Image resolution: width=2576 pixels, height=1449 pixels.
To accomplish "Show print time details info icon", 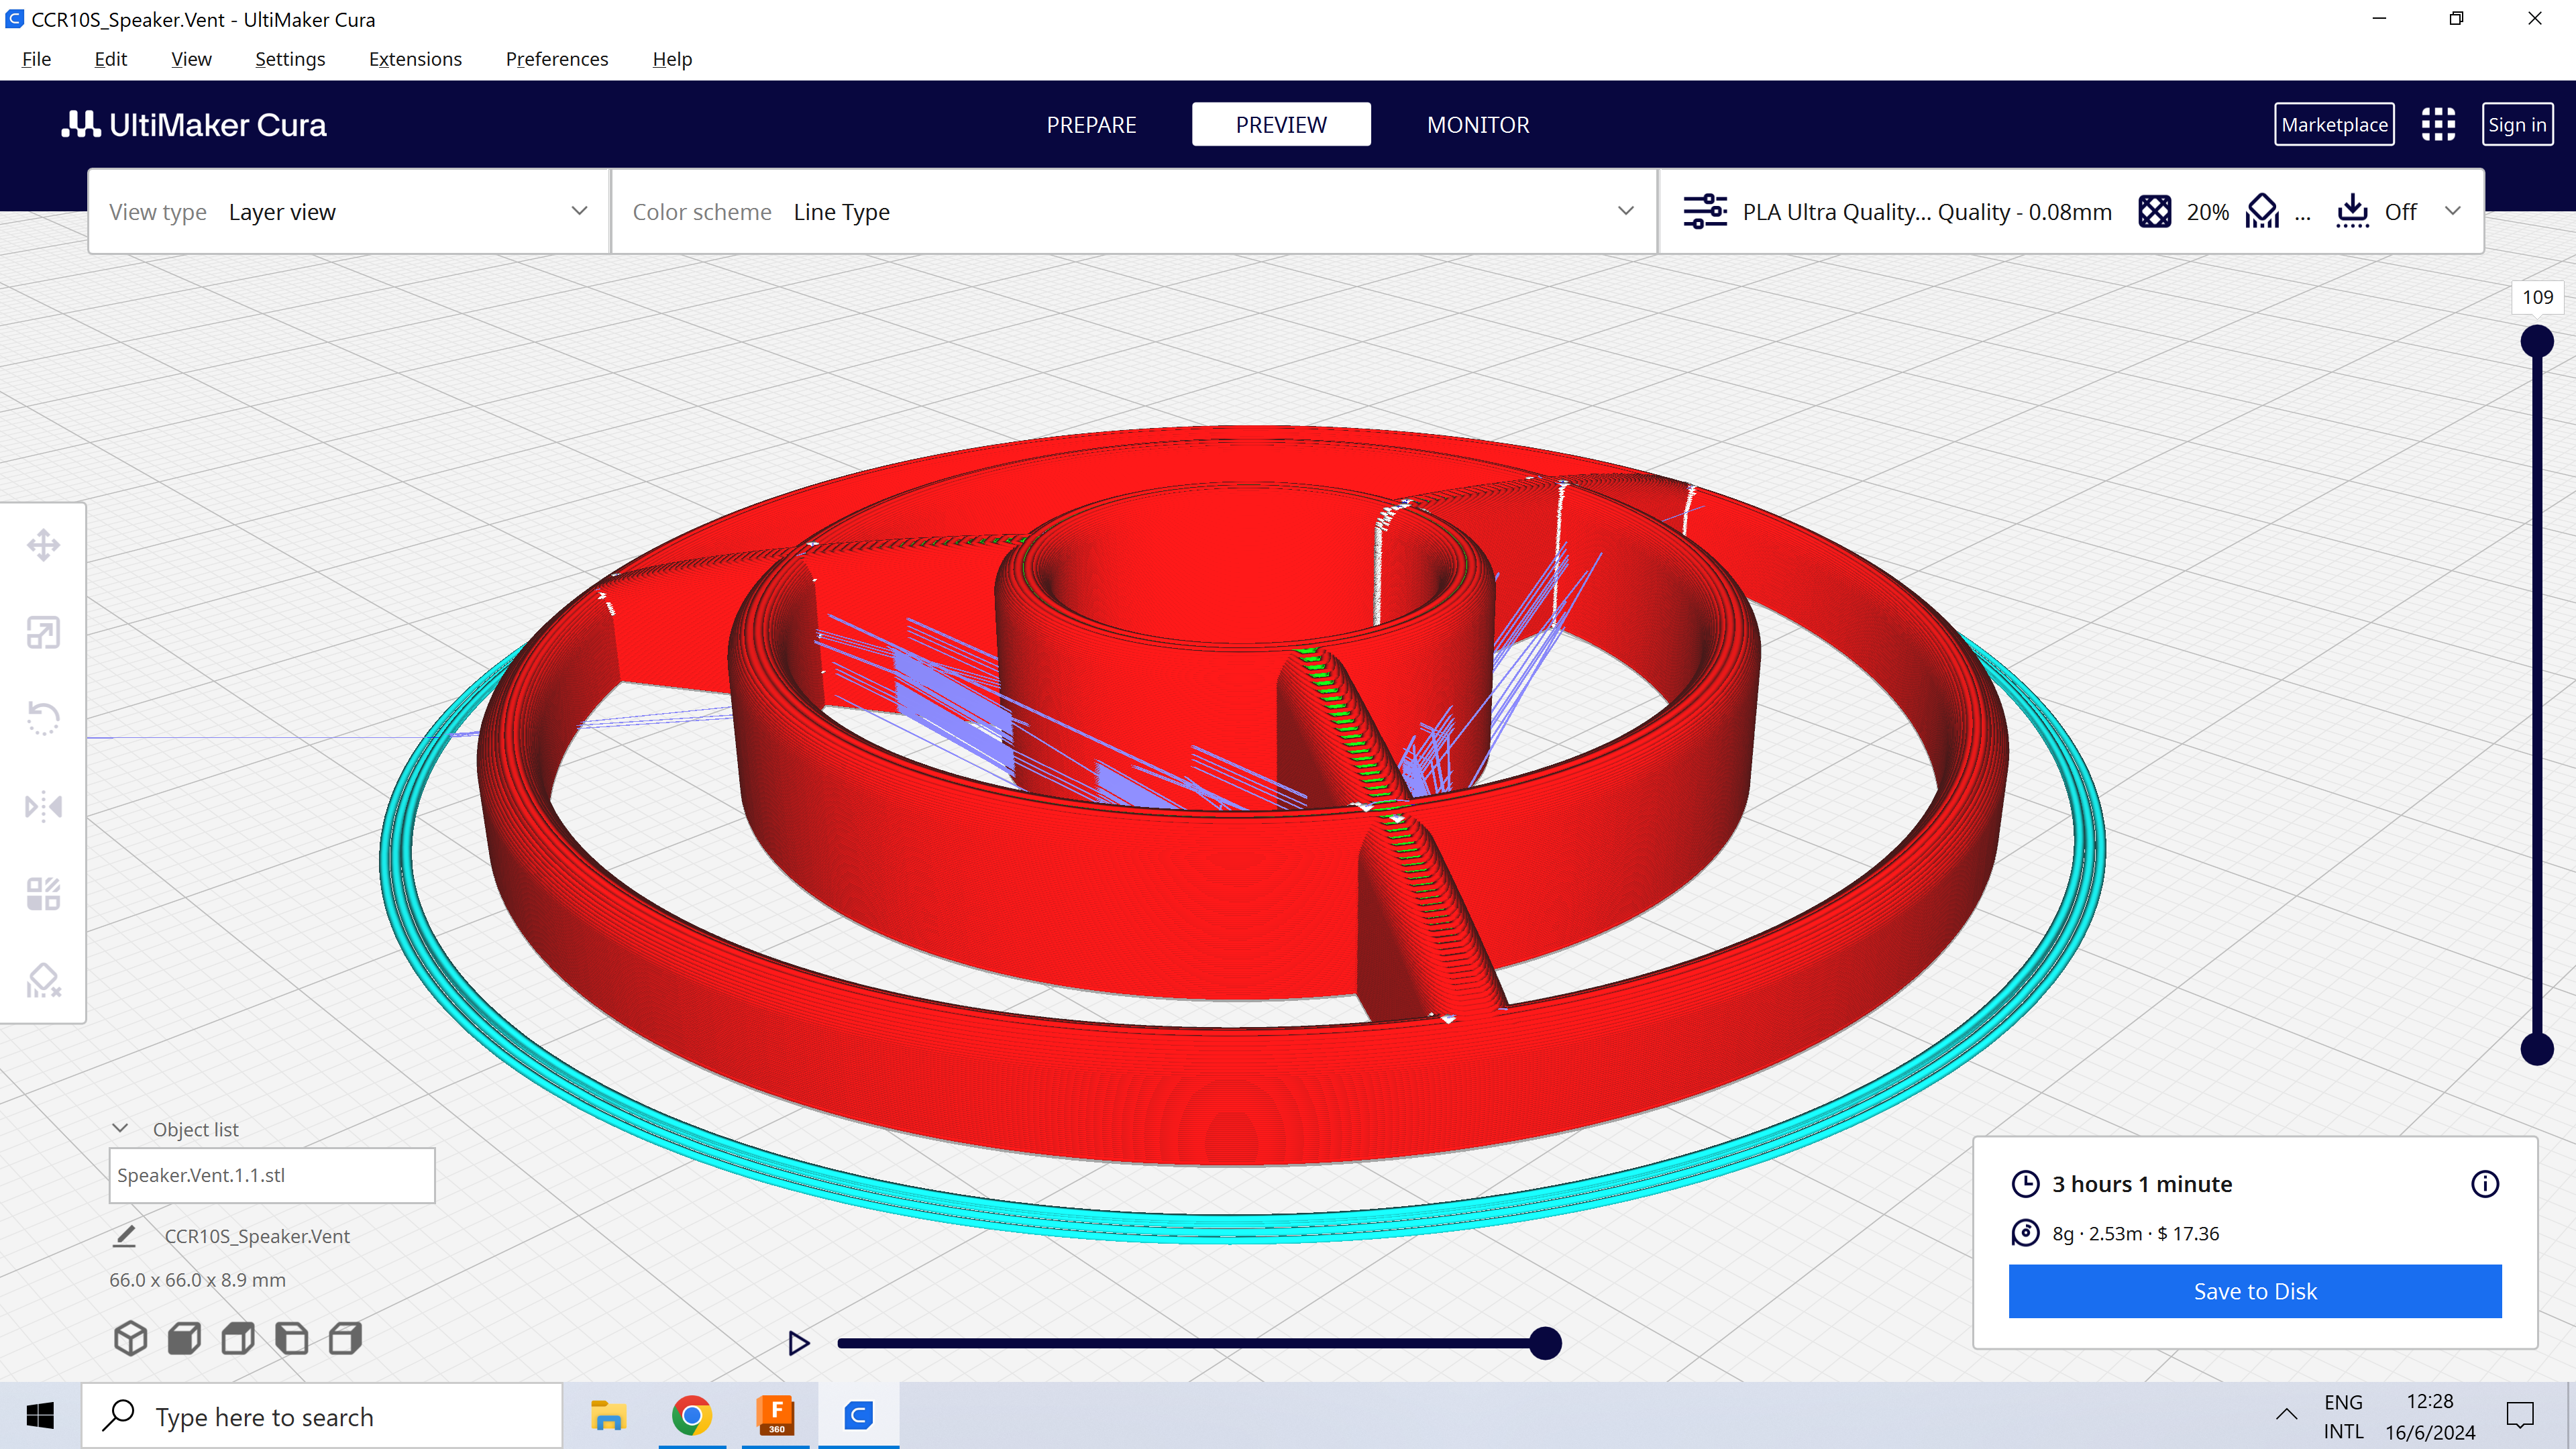I will coord(2485,1184).
